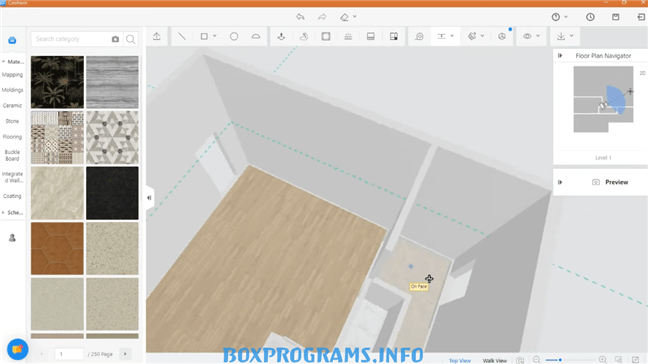
Task: Switch to Top View
Action: point(460,361)
